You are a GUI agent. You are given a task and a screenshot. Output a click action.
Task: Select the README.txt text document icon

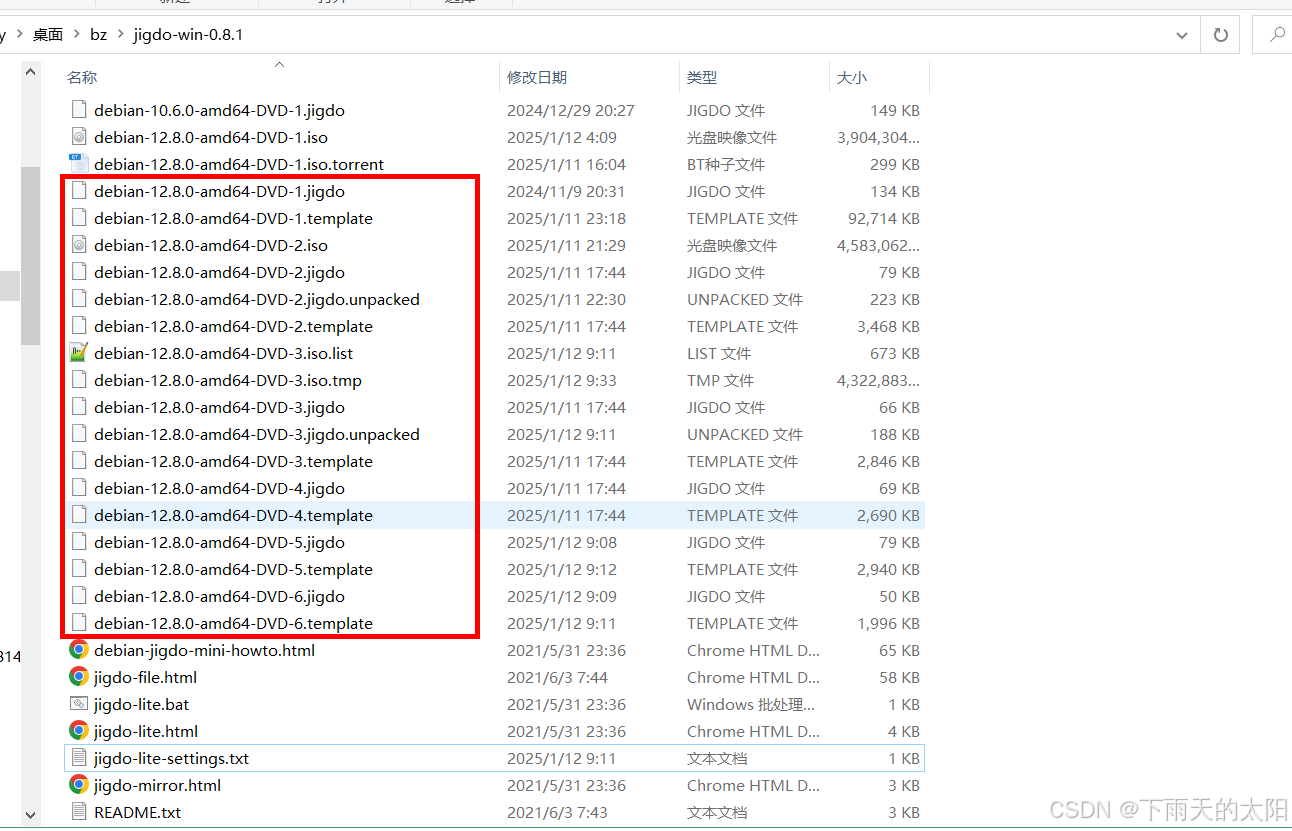tap(79, 812)
